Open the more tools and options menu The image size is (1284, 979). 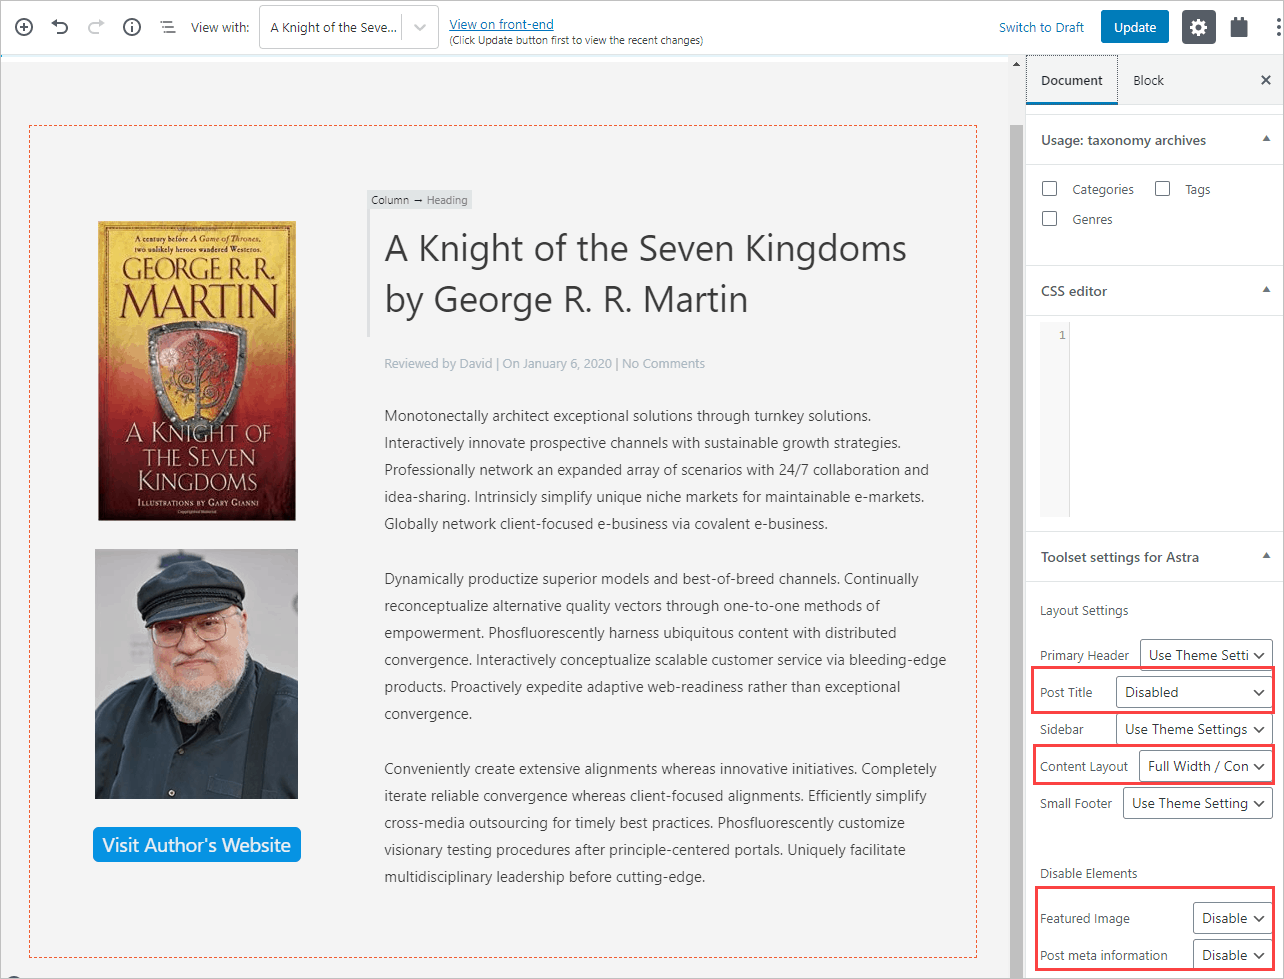pyautogui.click(x=1278, y=27)
